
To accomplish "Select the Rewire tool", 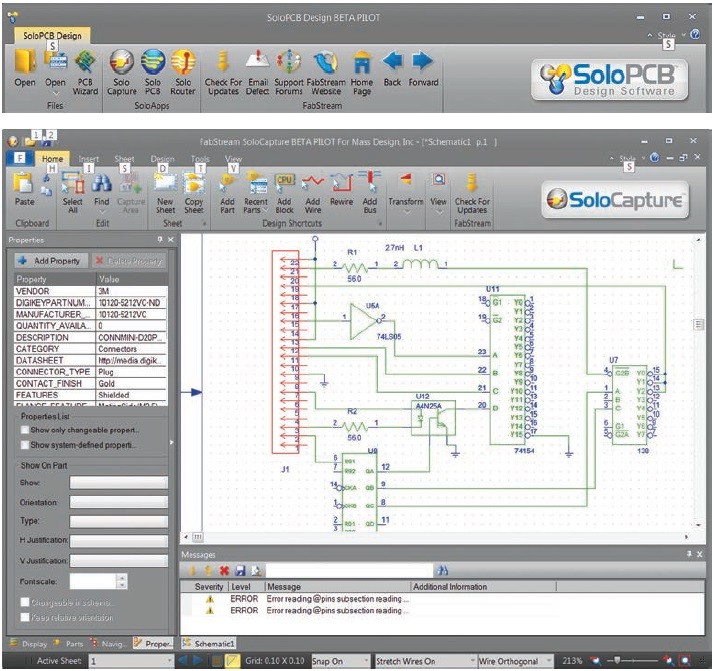I will [342, 189].
